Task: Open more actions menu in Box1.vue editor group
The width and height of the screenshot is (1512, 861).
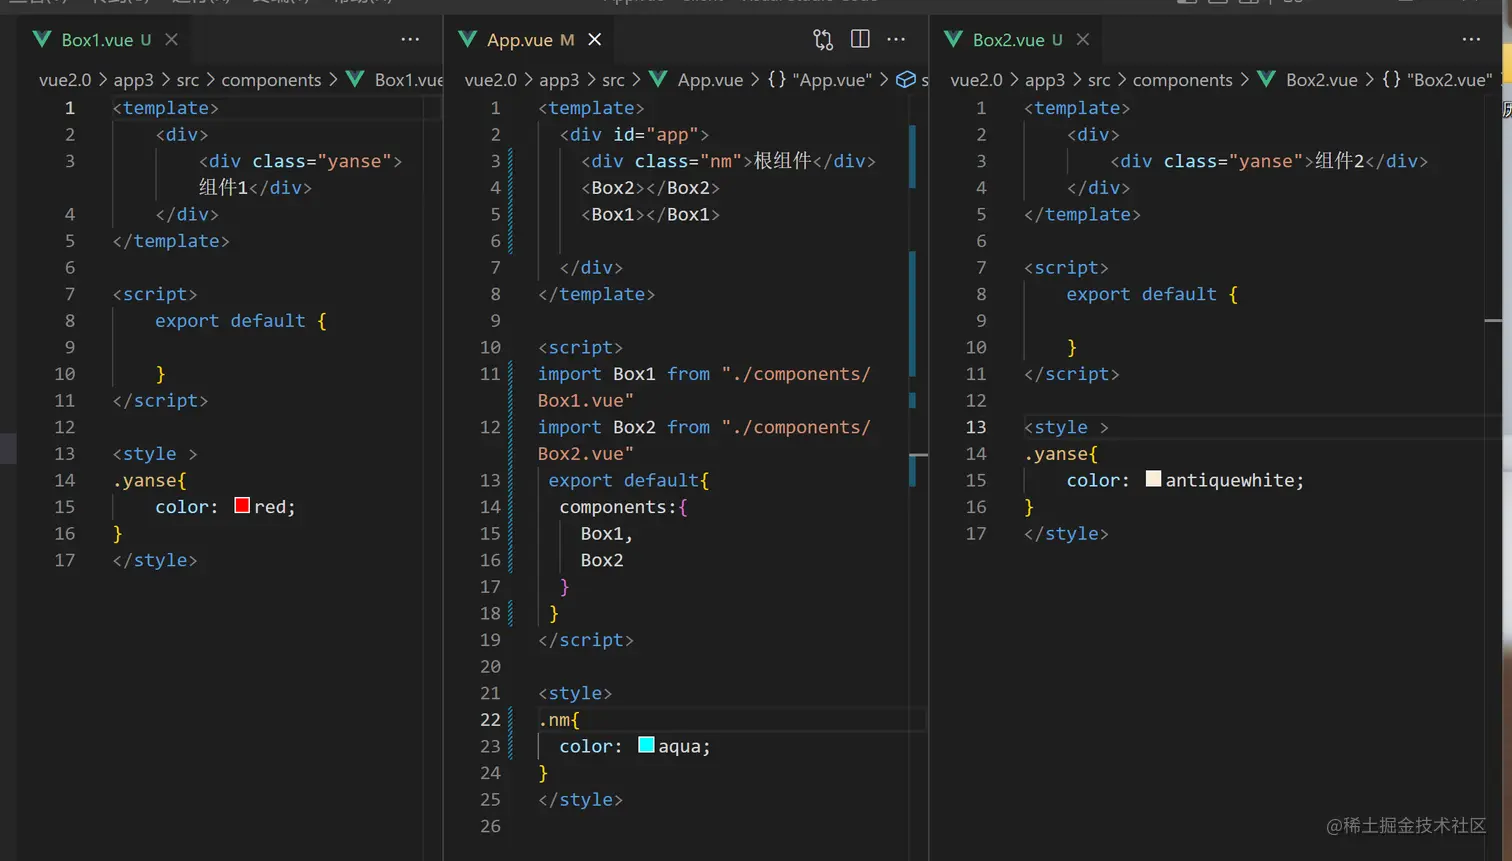Action: point(410,40)
